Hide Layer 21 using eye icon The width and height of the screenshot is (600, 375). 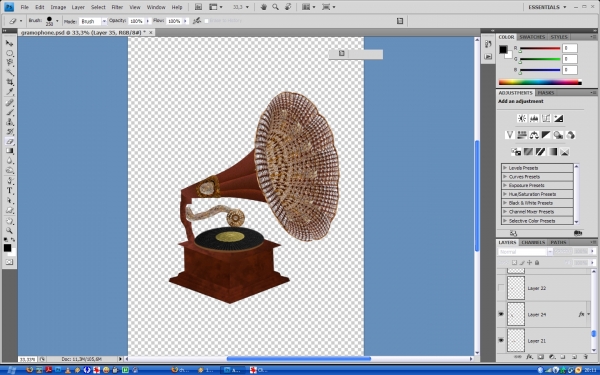pos(501,340)
